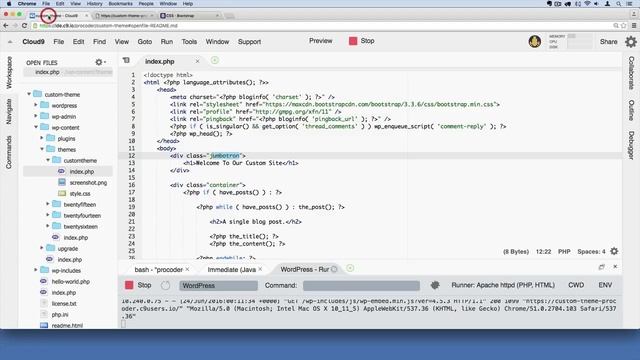
Task: Open readme.html in file tree
Action: pyautogui.click(x=67, y=326)
